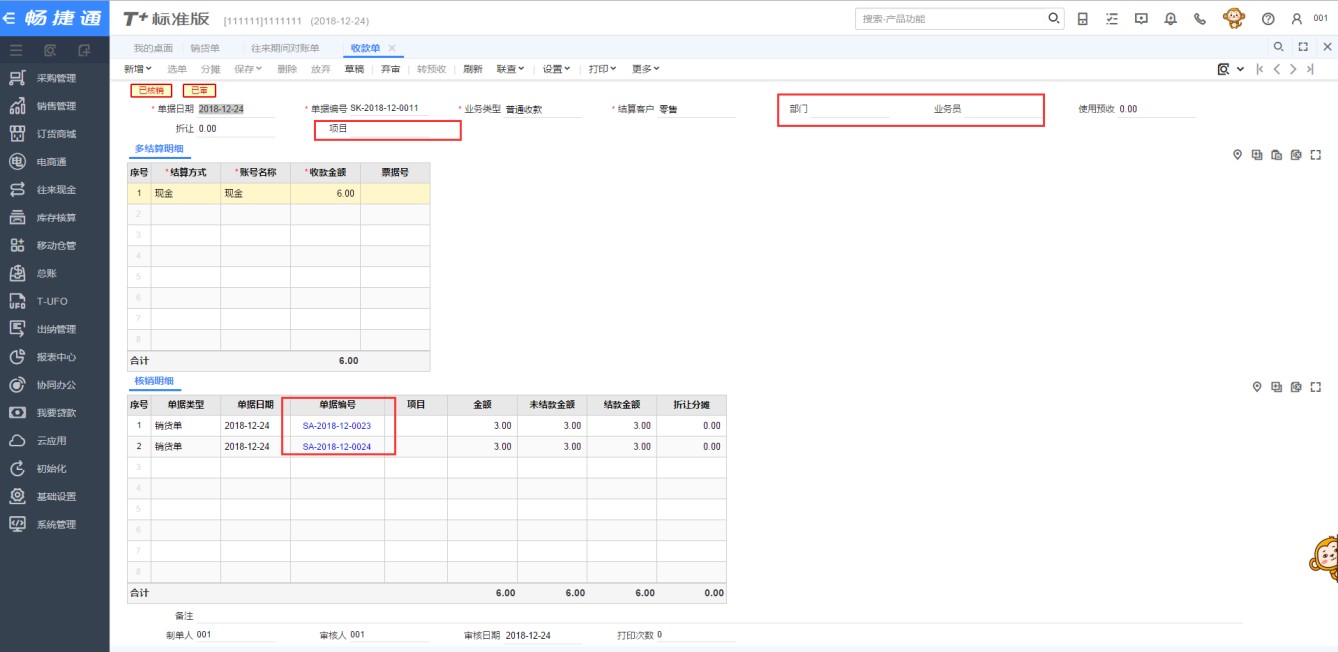This screenshot has width=1338, height=652.
Task: Open the task checklist icon in the header
Action: (1112, 19)
